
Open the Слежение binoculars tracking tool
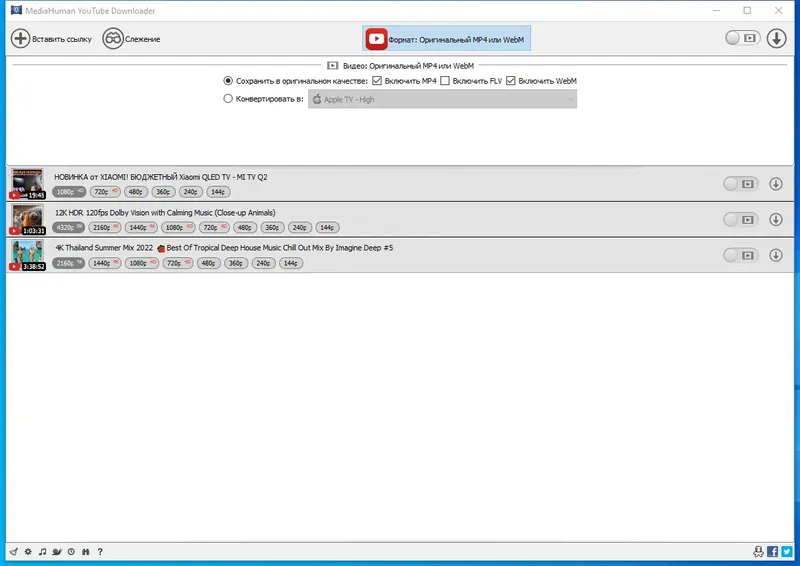pos(113,39)
